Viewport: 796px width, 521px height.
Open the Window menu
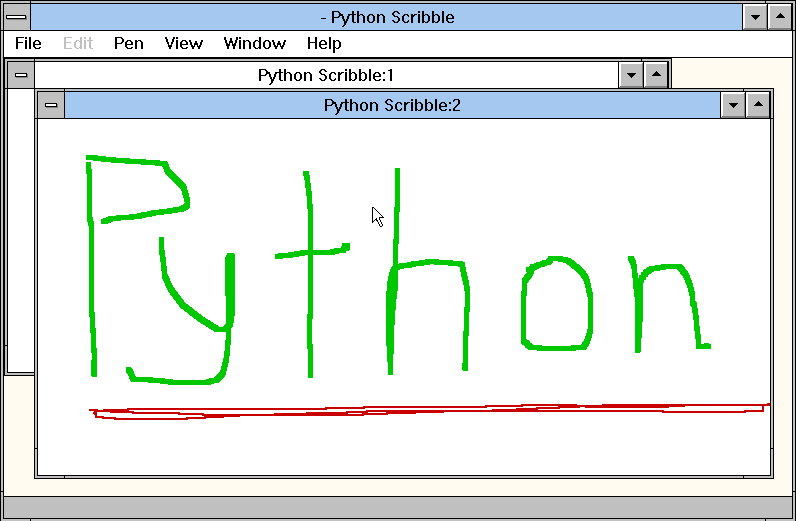[x=254, y=43]
